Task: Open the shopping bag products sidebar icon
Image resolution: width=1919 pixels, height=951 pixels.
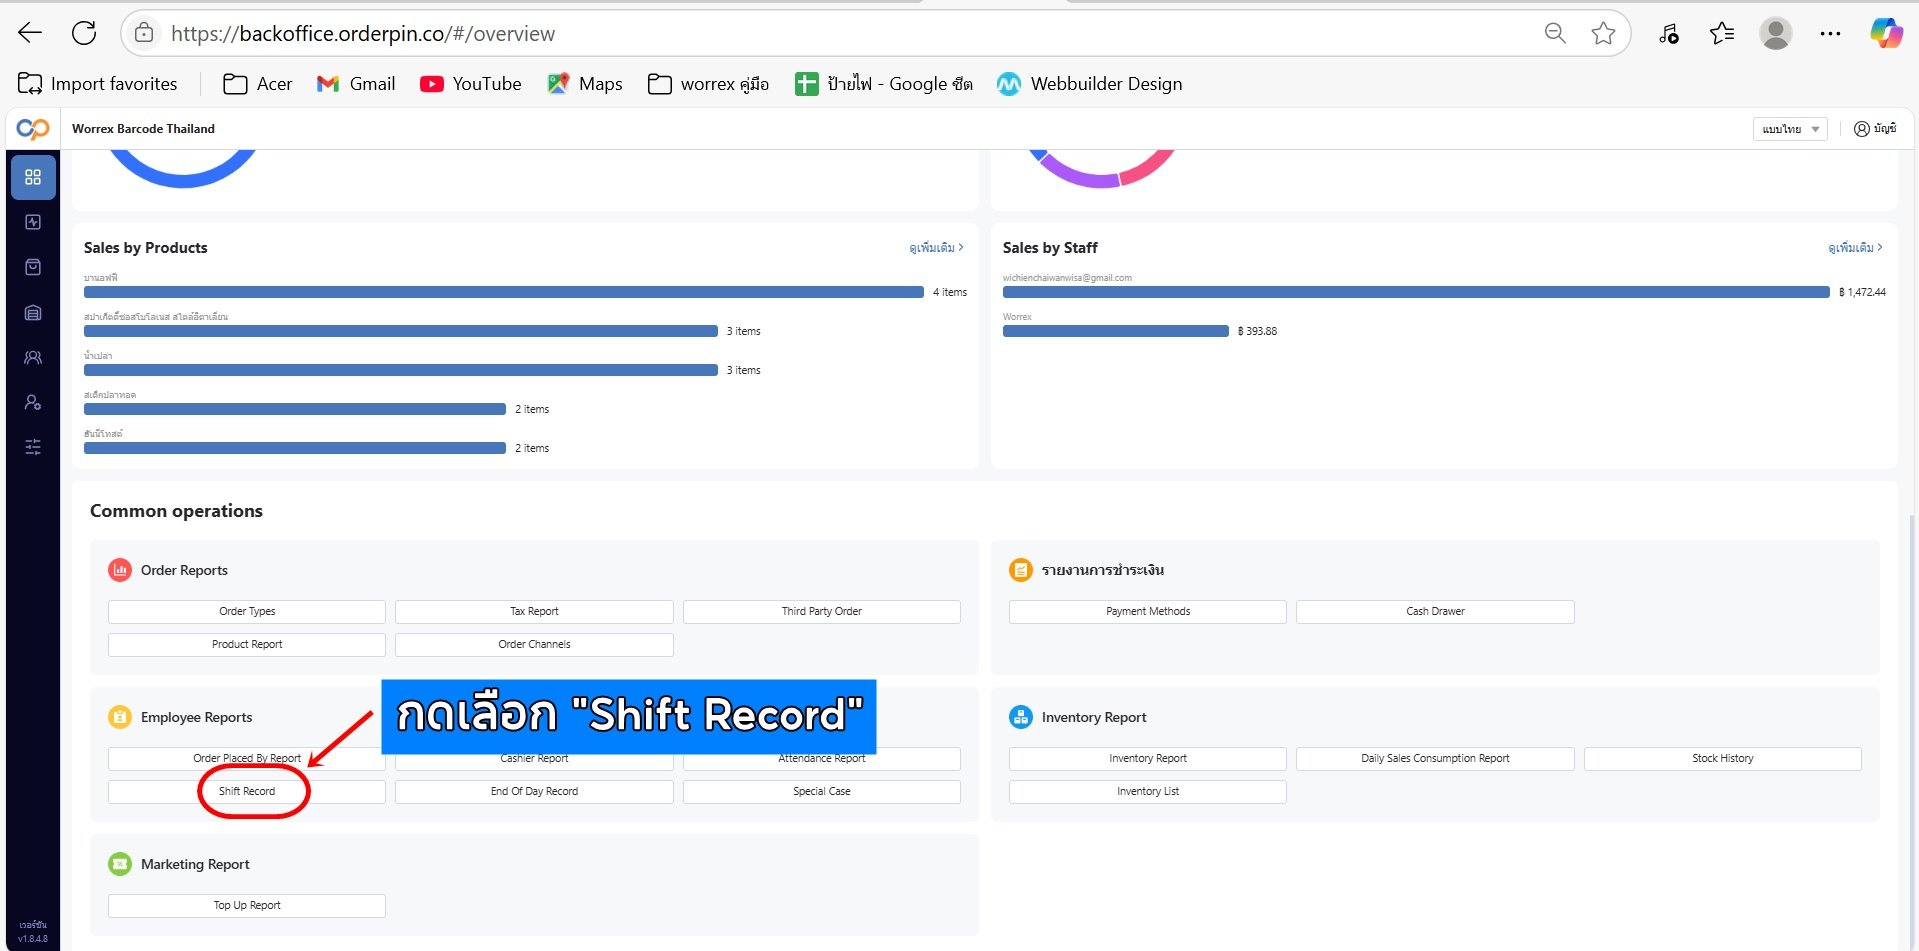Action: pos(33,267)
